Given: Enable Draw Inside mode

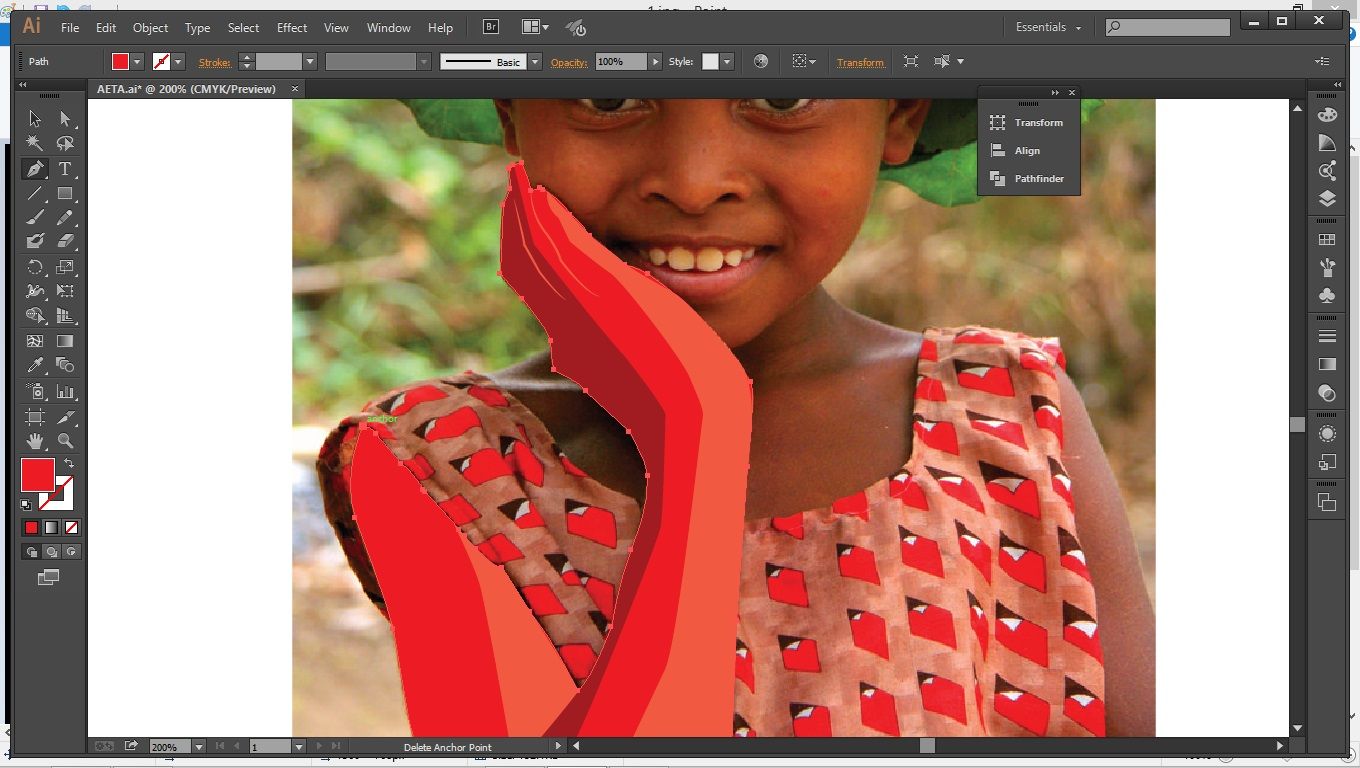Looking at the screenshot, I should coord(71,552).
